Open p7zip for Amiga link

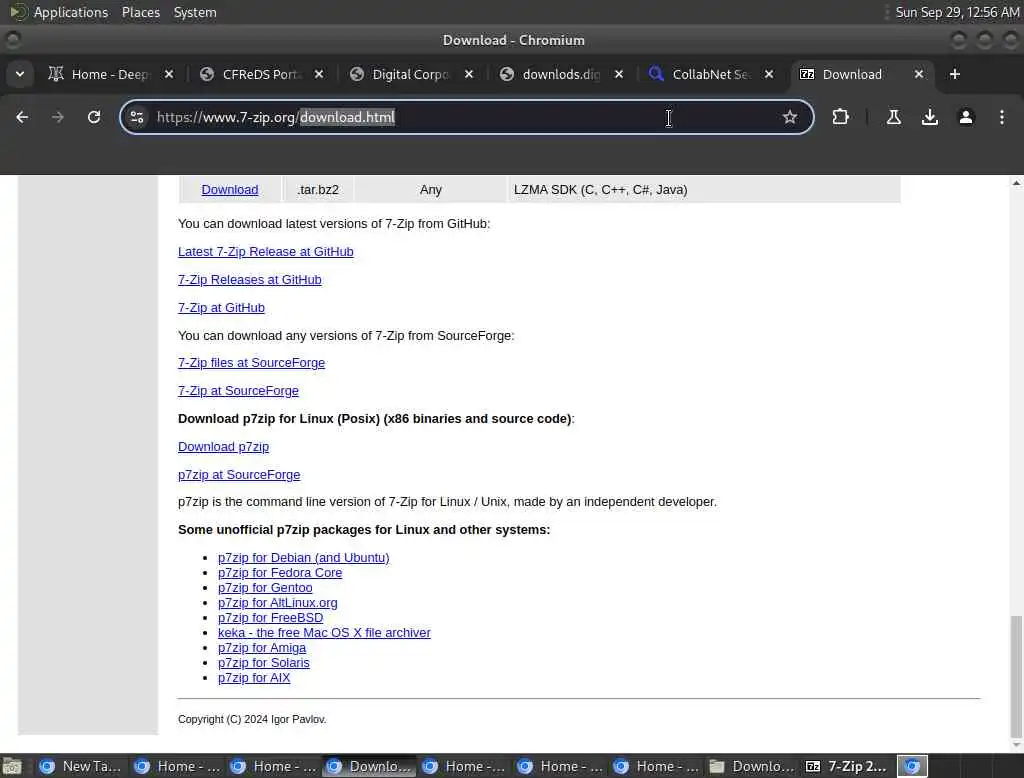(262, 648)
